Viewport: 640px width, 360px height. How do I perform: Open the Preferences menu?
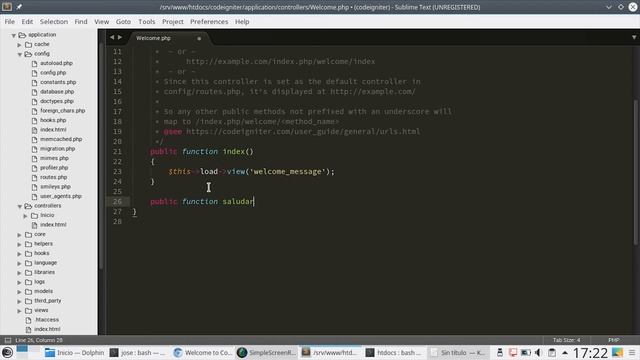click(x=209, y=22)
